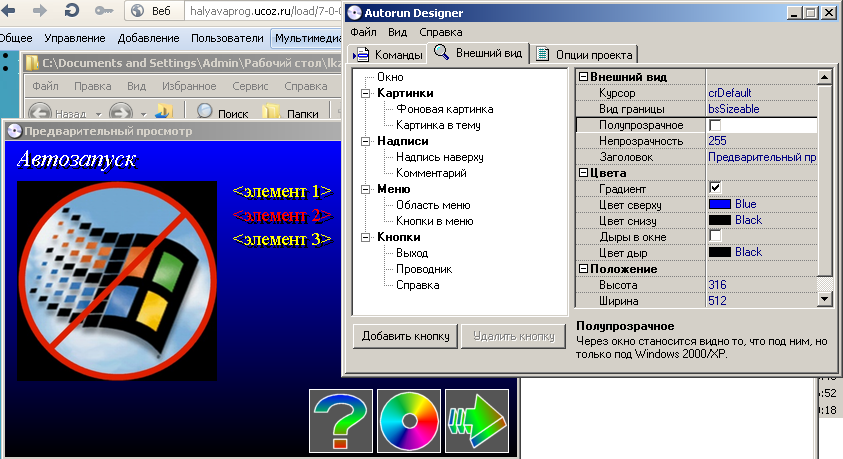
Task: Click the Explorer Назад back button
Action: point(41,113)
